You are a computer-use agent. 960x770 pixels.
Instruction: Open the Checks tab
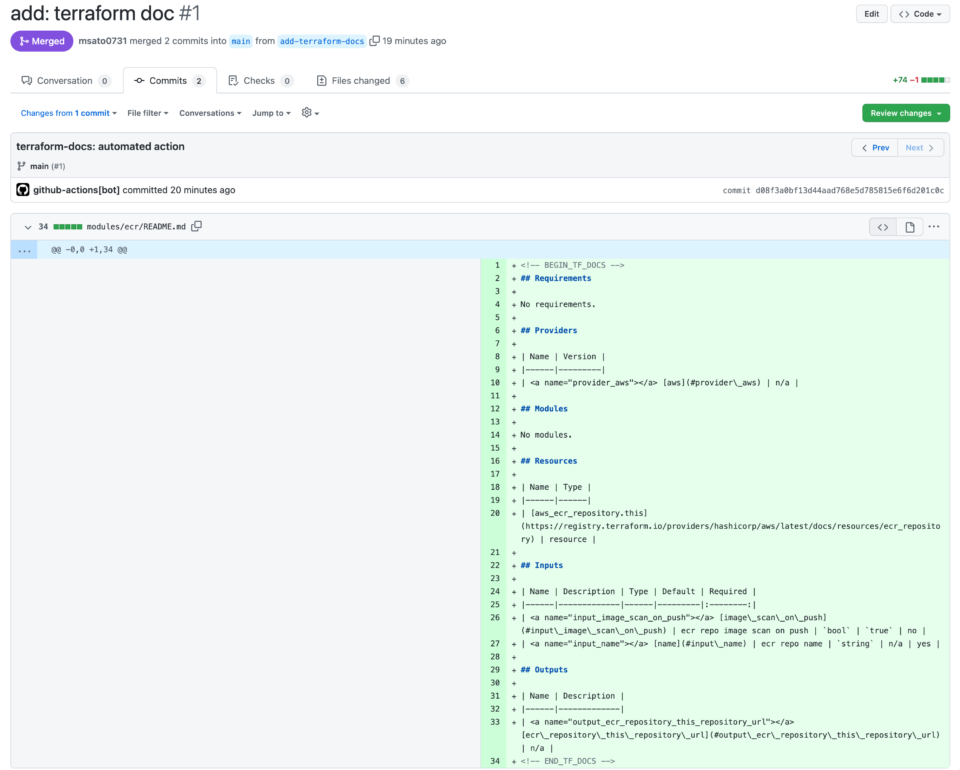tap(260, 80)
